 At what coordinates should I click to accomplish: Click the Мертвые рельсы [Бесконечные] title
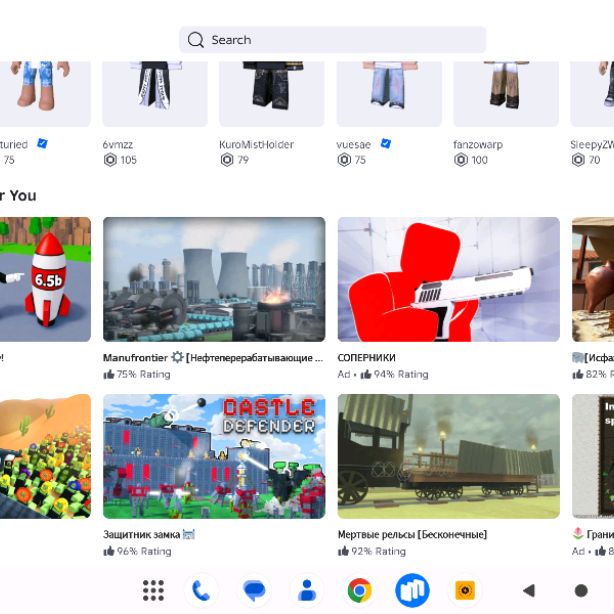tap(412, 535)
